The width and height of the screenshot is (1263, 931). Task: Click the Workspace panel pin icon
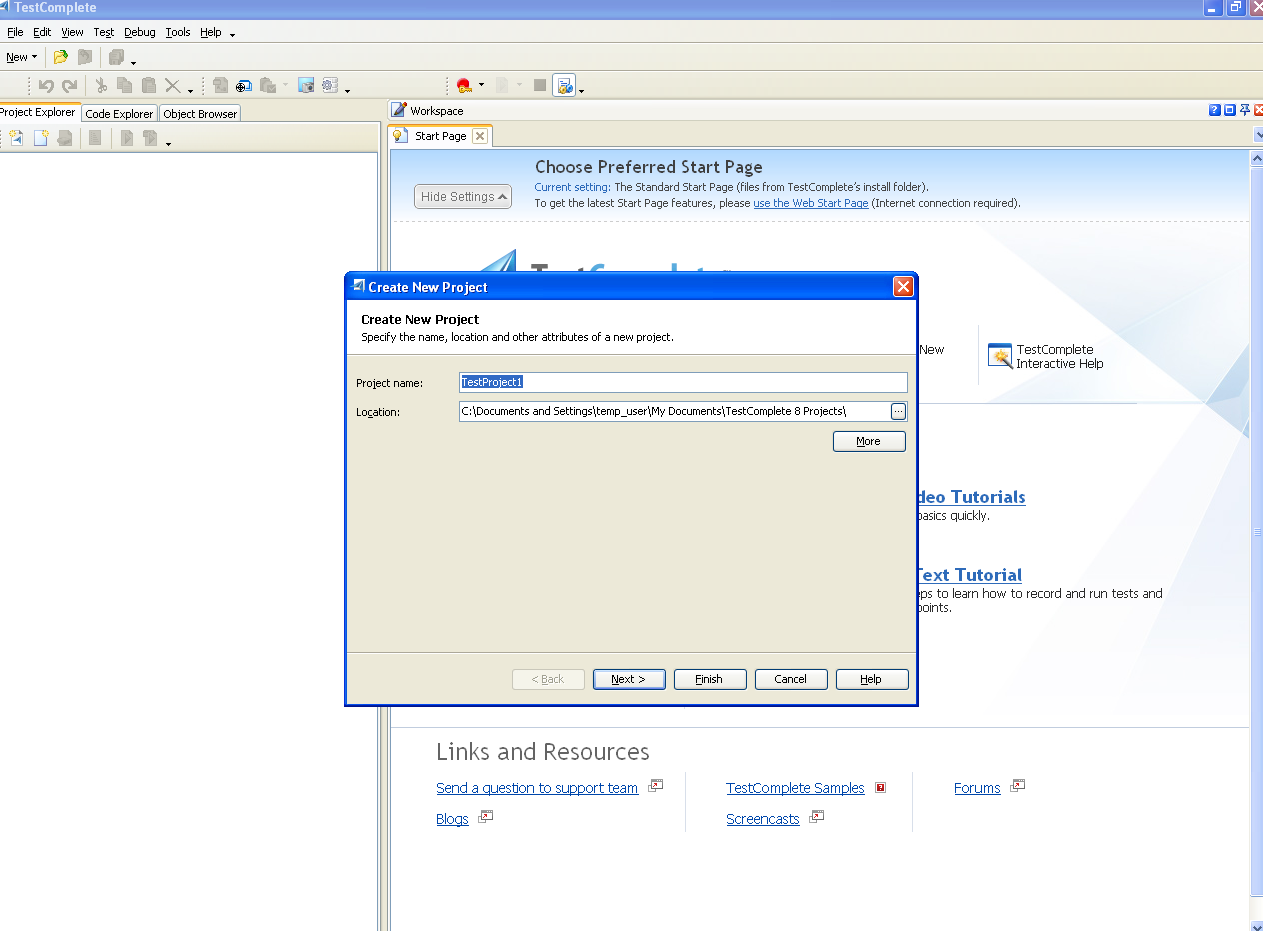(1244, 110)
